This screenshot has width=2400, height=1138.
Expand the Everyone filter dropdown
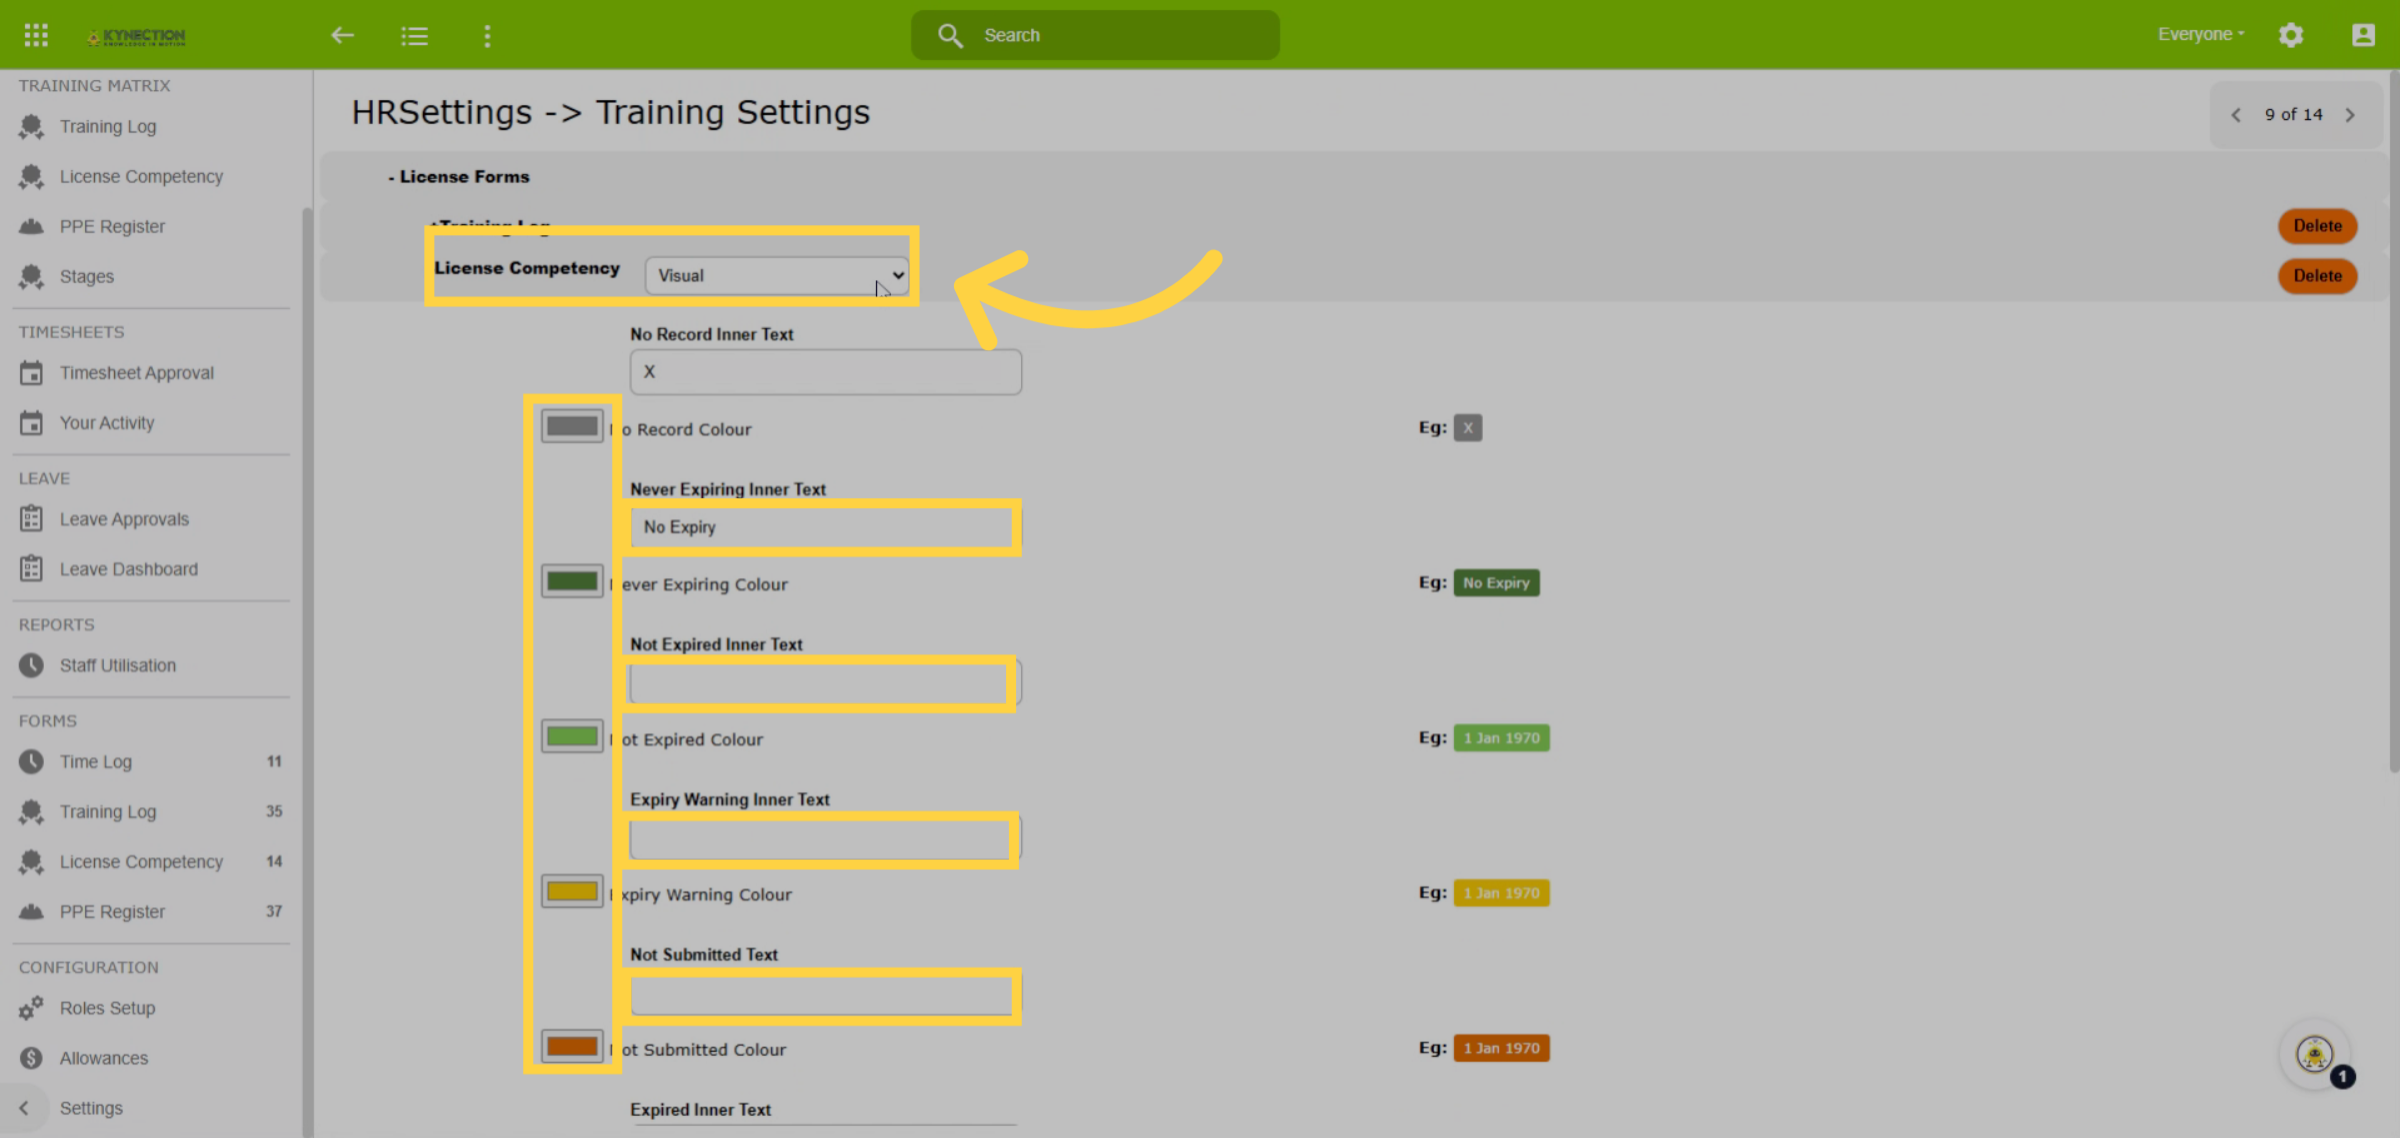[2201, 34]
